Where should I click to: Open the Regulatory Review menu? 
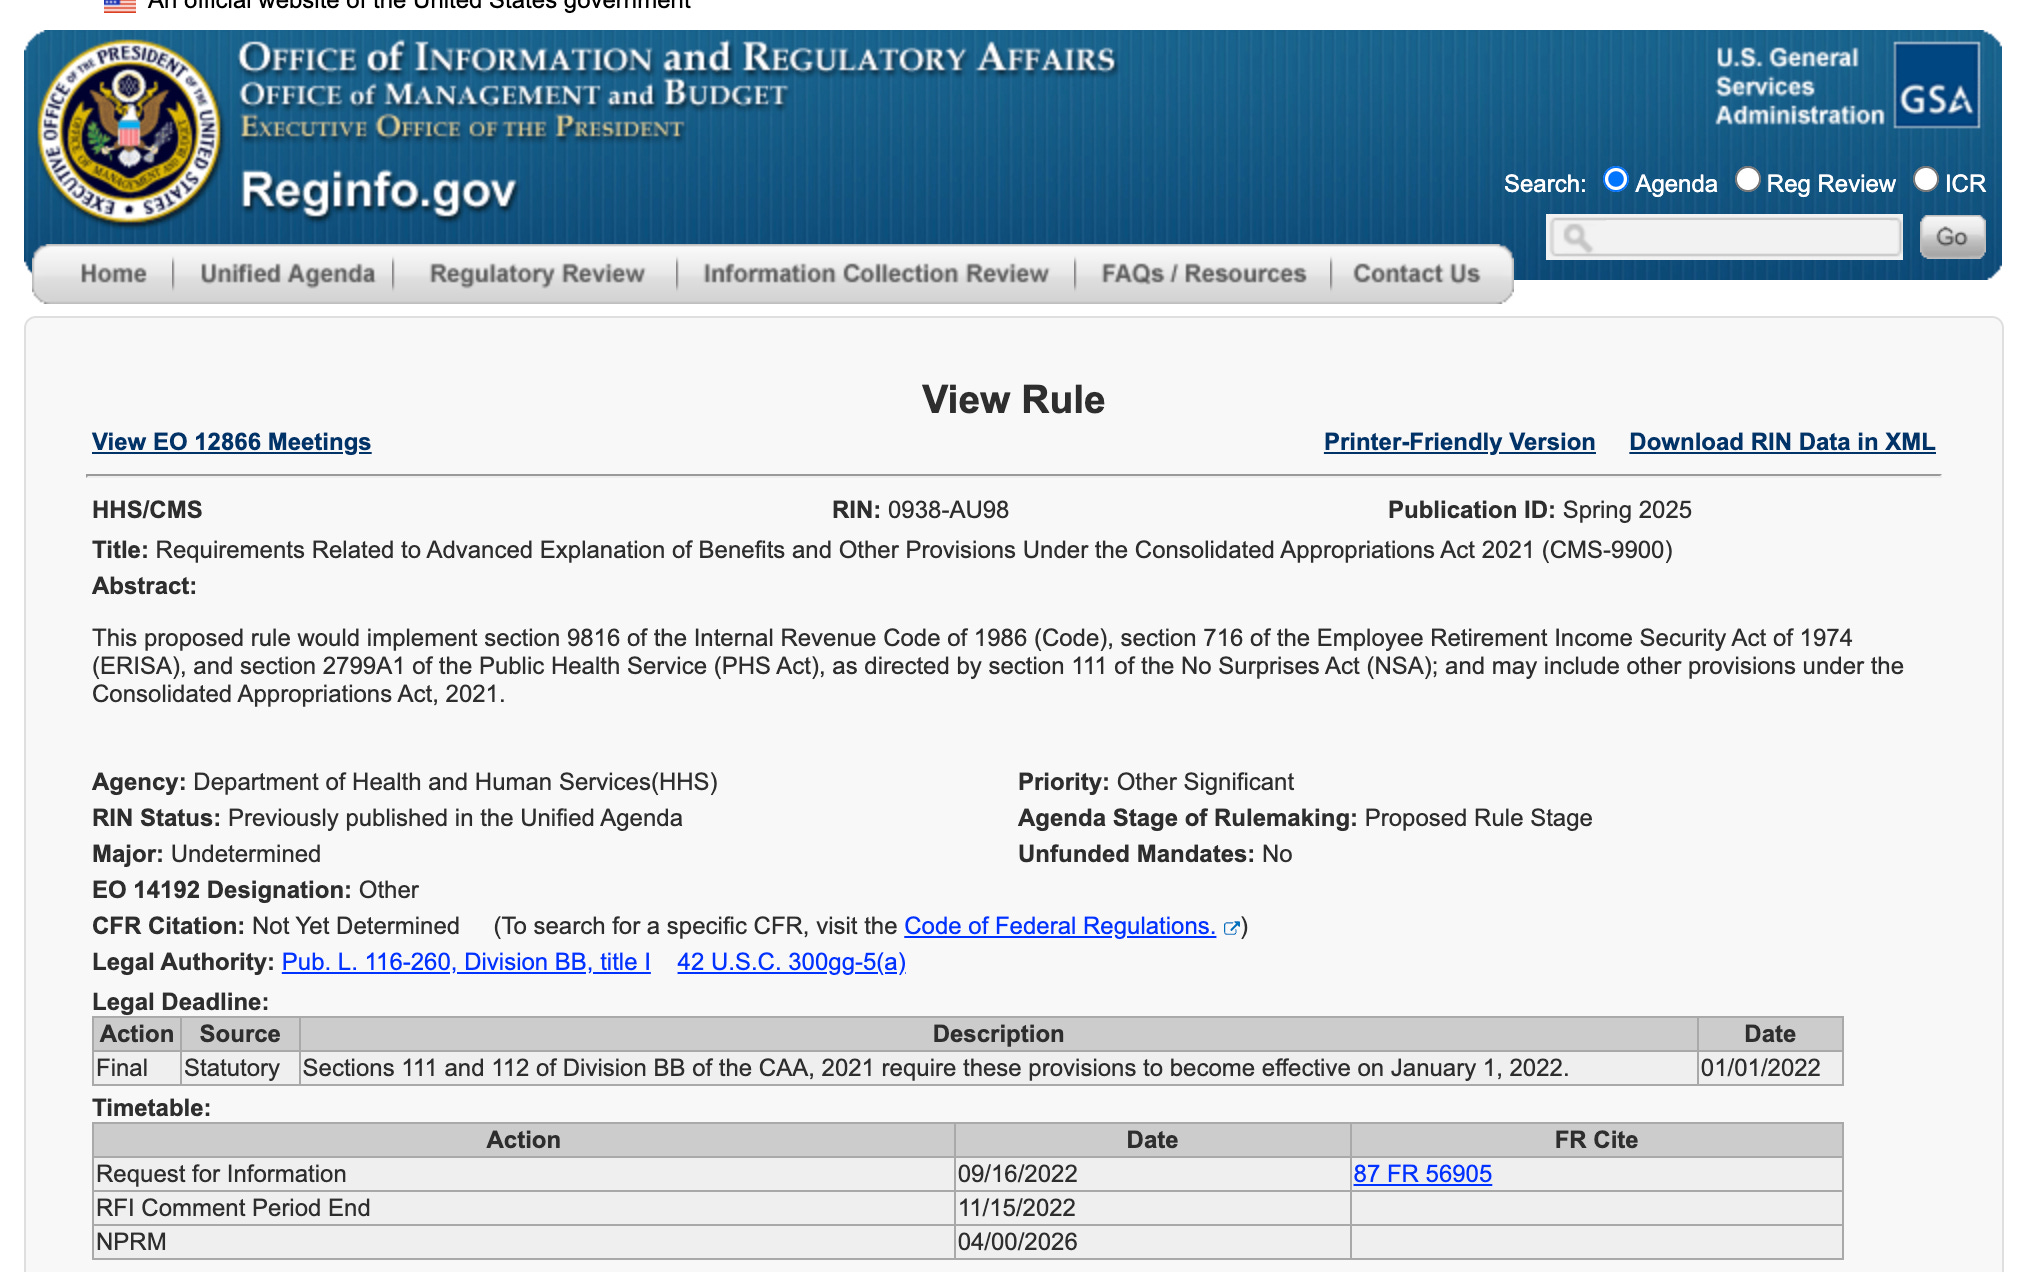click(x=536, y=274)
